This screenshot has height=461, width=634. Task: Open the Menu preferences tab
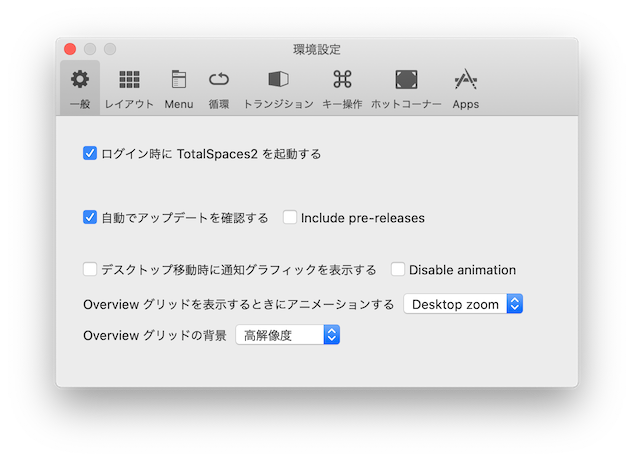(179, 88)
